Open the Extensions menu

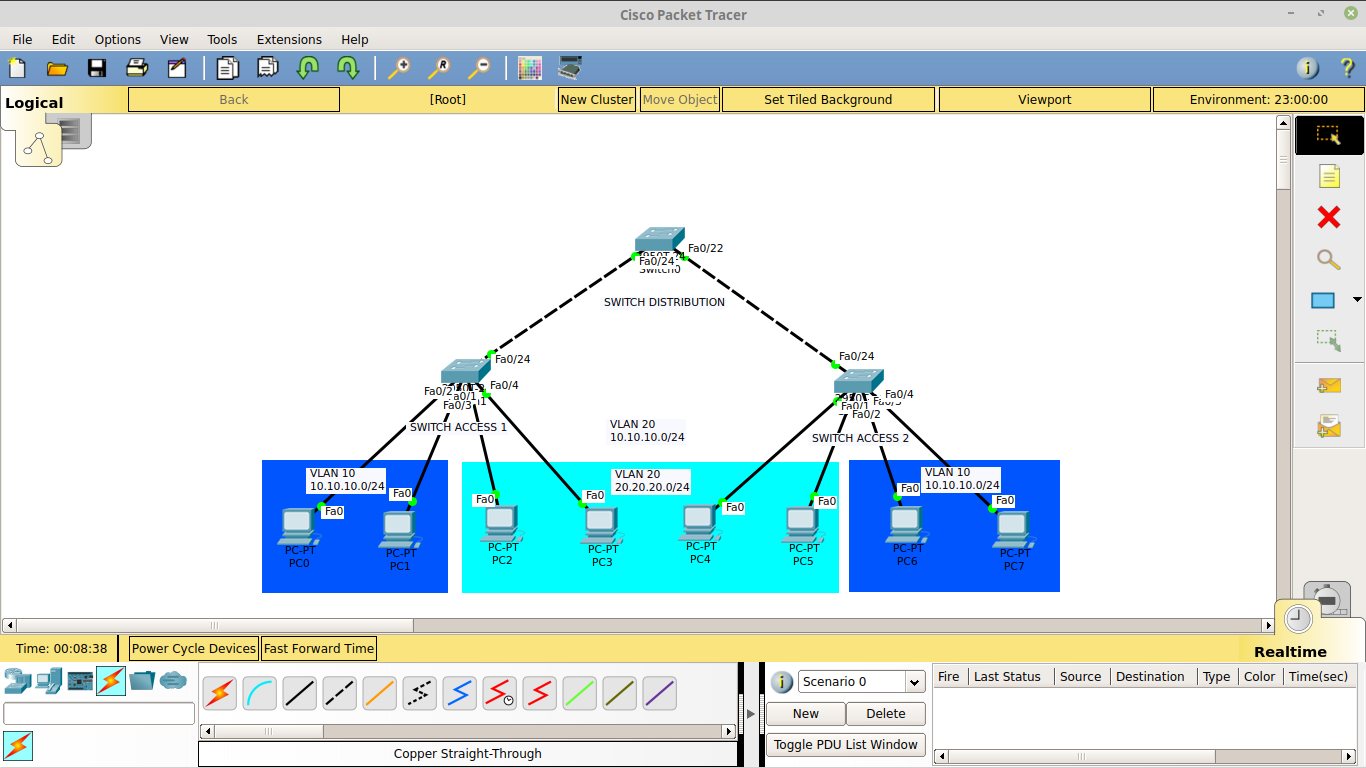click(289, 39)
